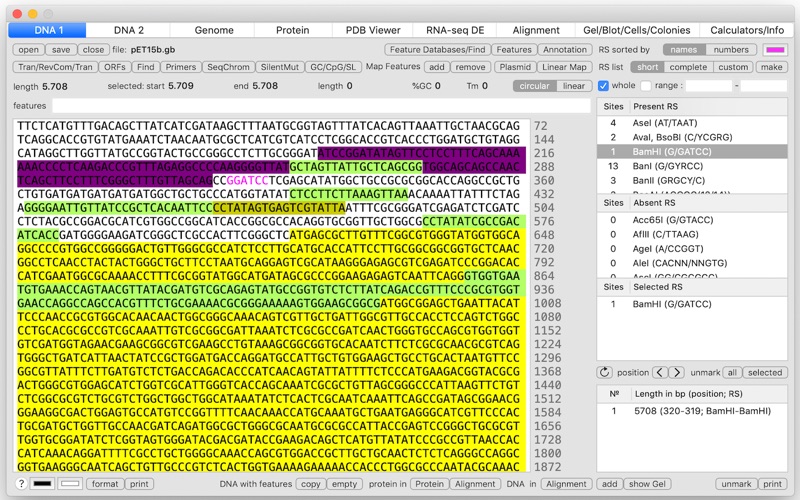Open the Primers tool

[181, 67]
